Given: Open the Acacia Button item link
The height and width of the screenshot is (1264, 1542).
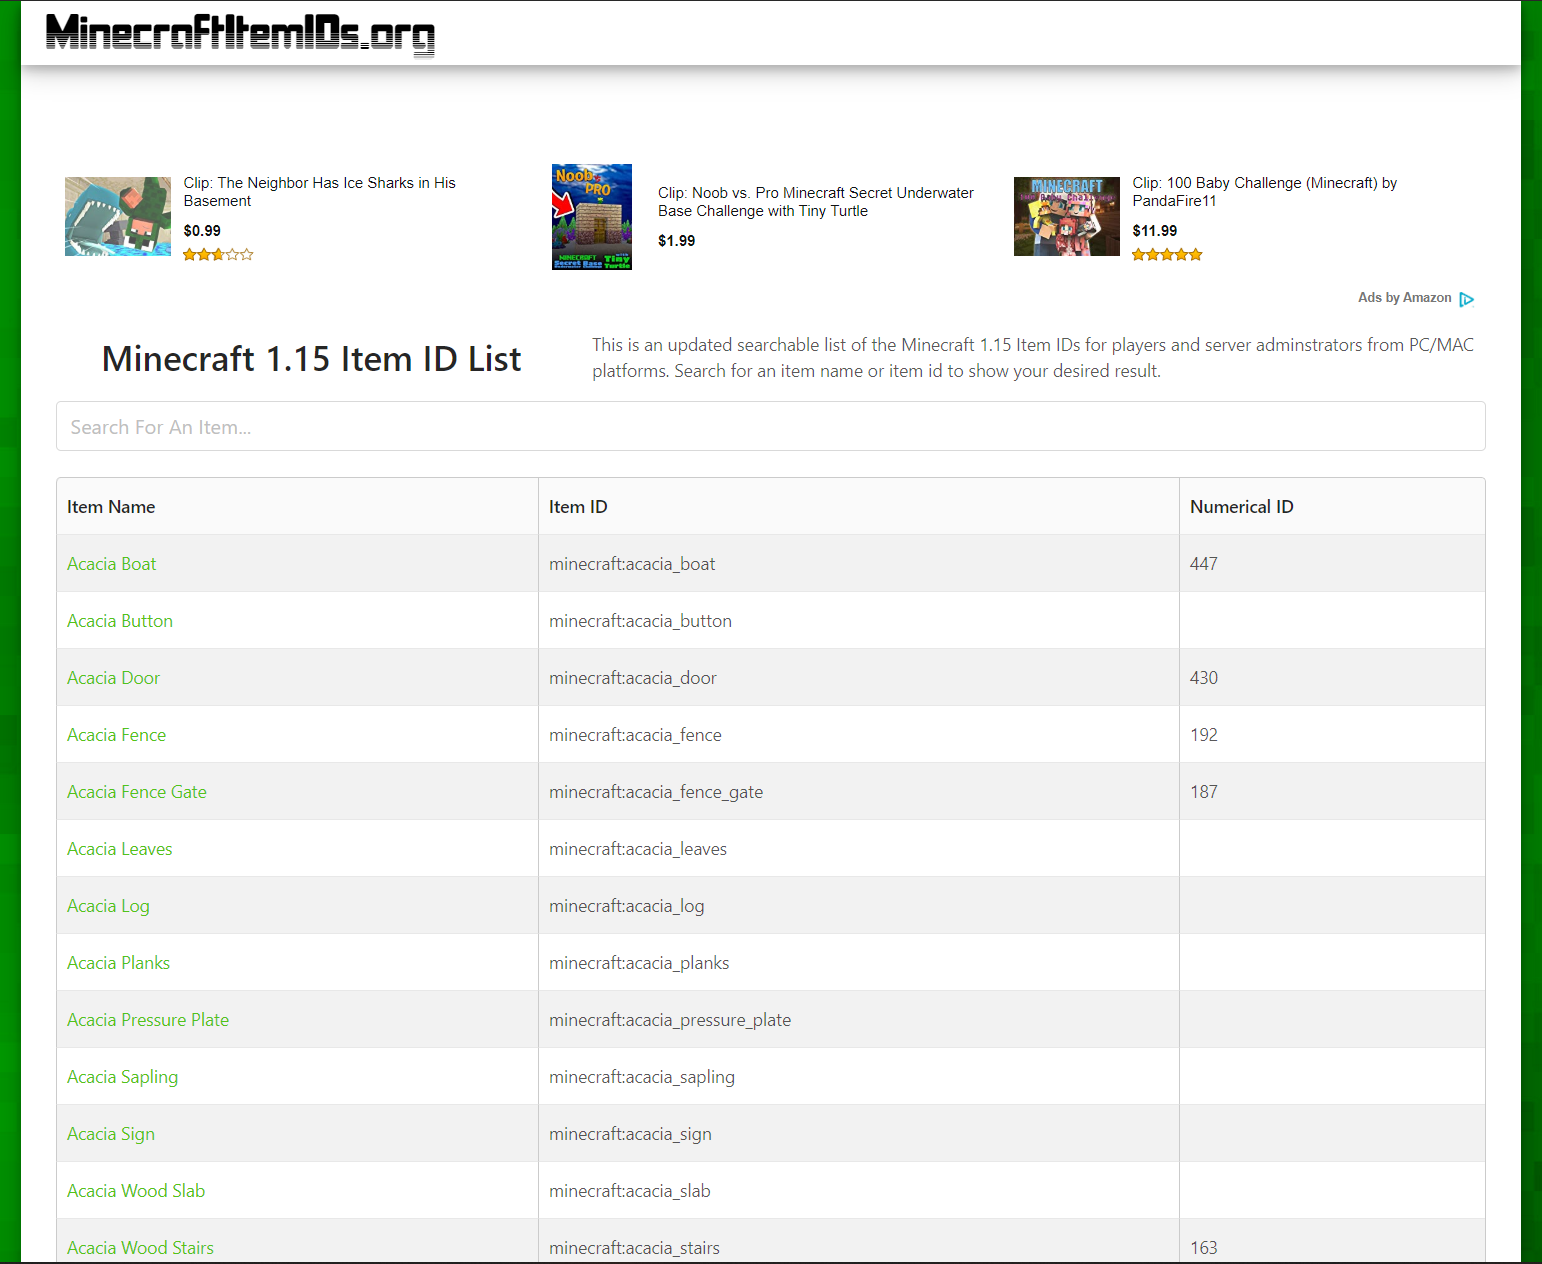Looking at the screenshot, I should click(x=119, y=621).
